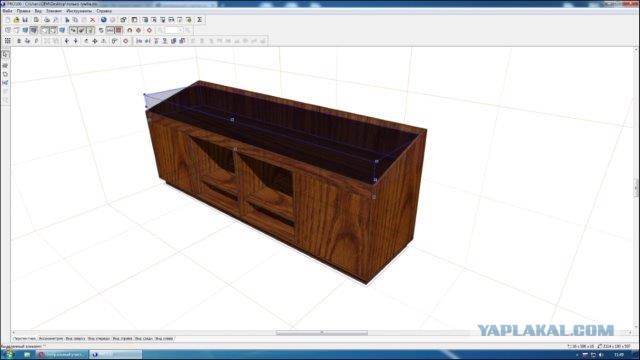The width and height of the screenshot is (640, 360).
Task: Click the volume speaker icon in the system tray
Action: tap(601, 355)
